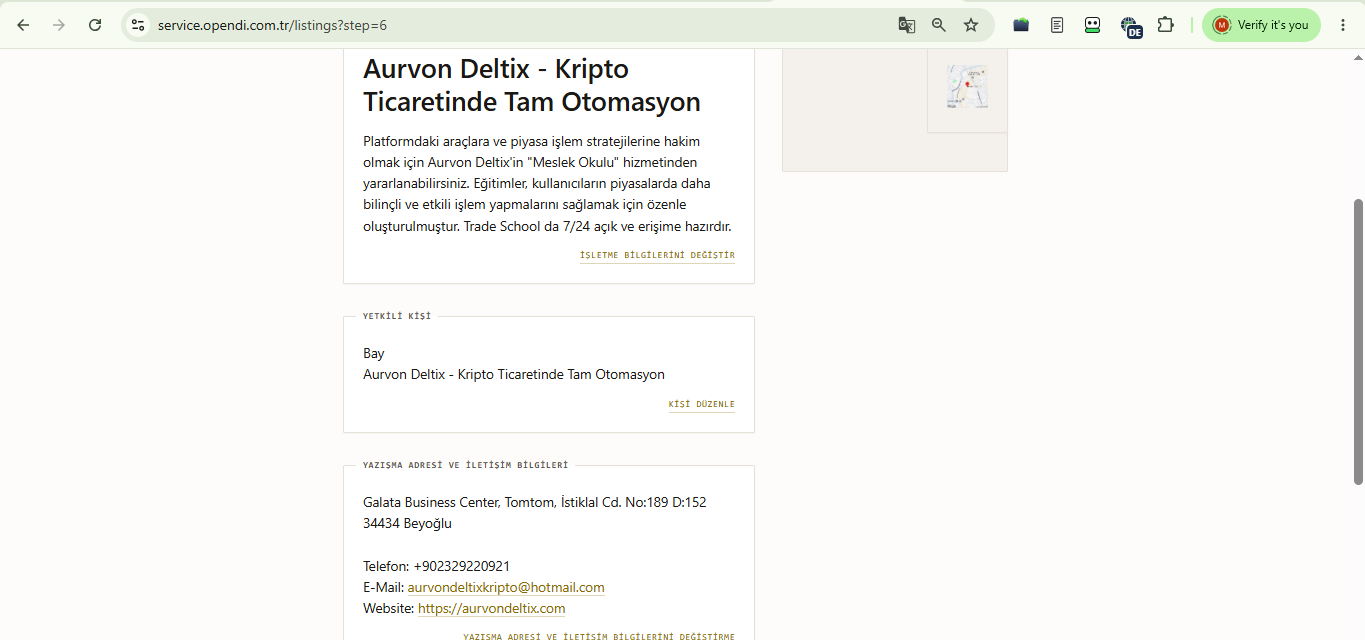
Task: Open the https://aurvondeltix.com website link
Action: tap(491, 609)
